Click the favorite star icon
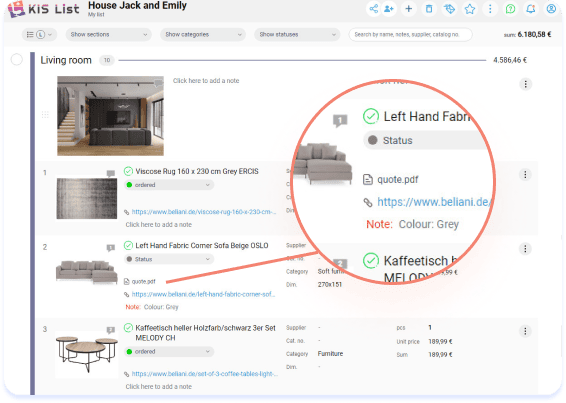Viewport: 566px width, 403px height. [470, 8]
